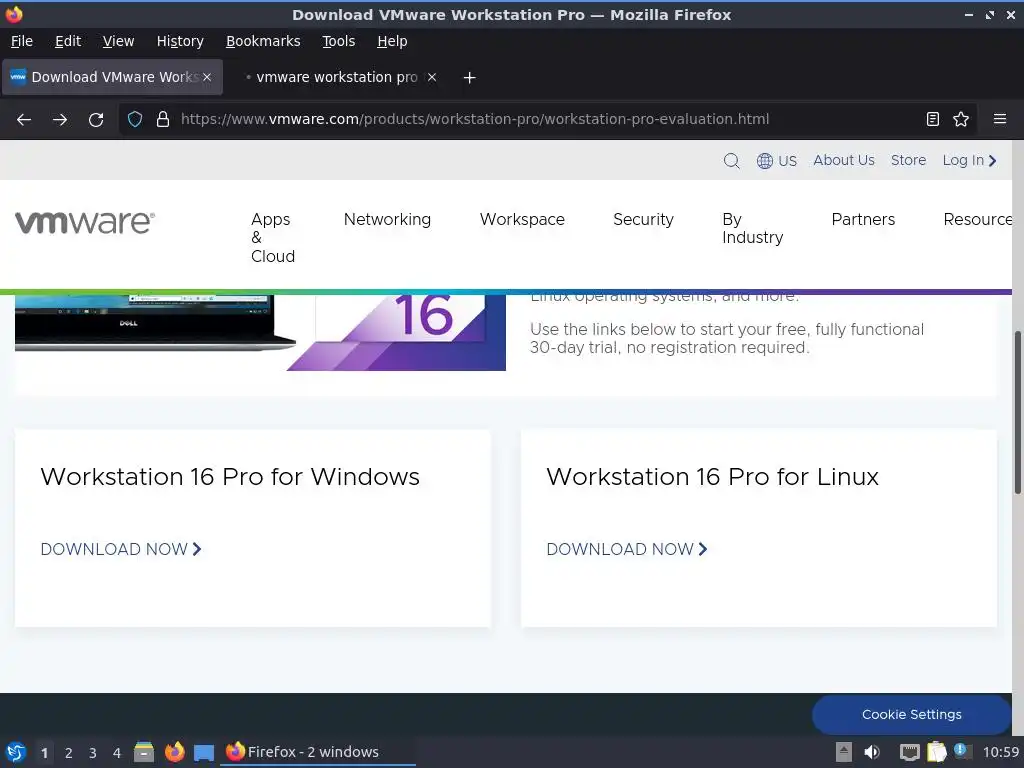The height and width of the screenshot is (768, 1024).
Task: Click the About Us link
Action: [843, 161]
